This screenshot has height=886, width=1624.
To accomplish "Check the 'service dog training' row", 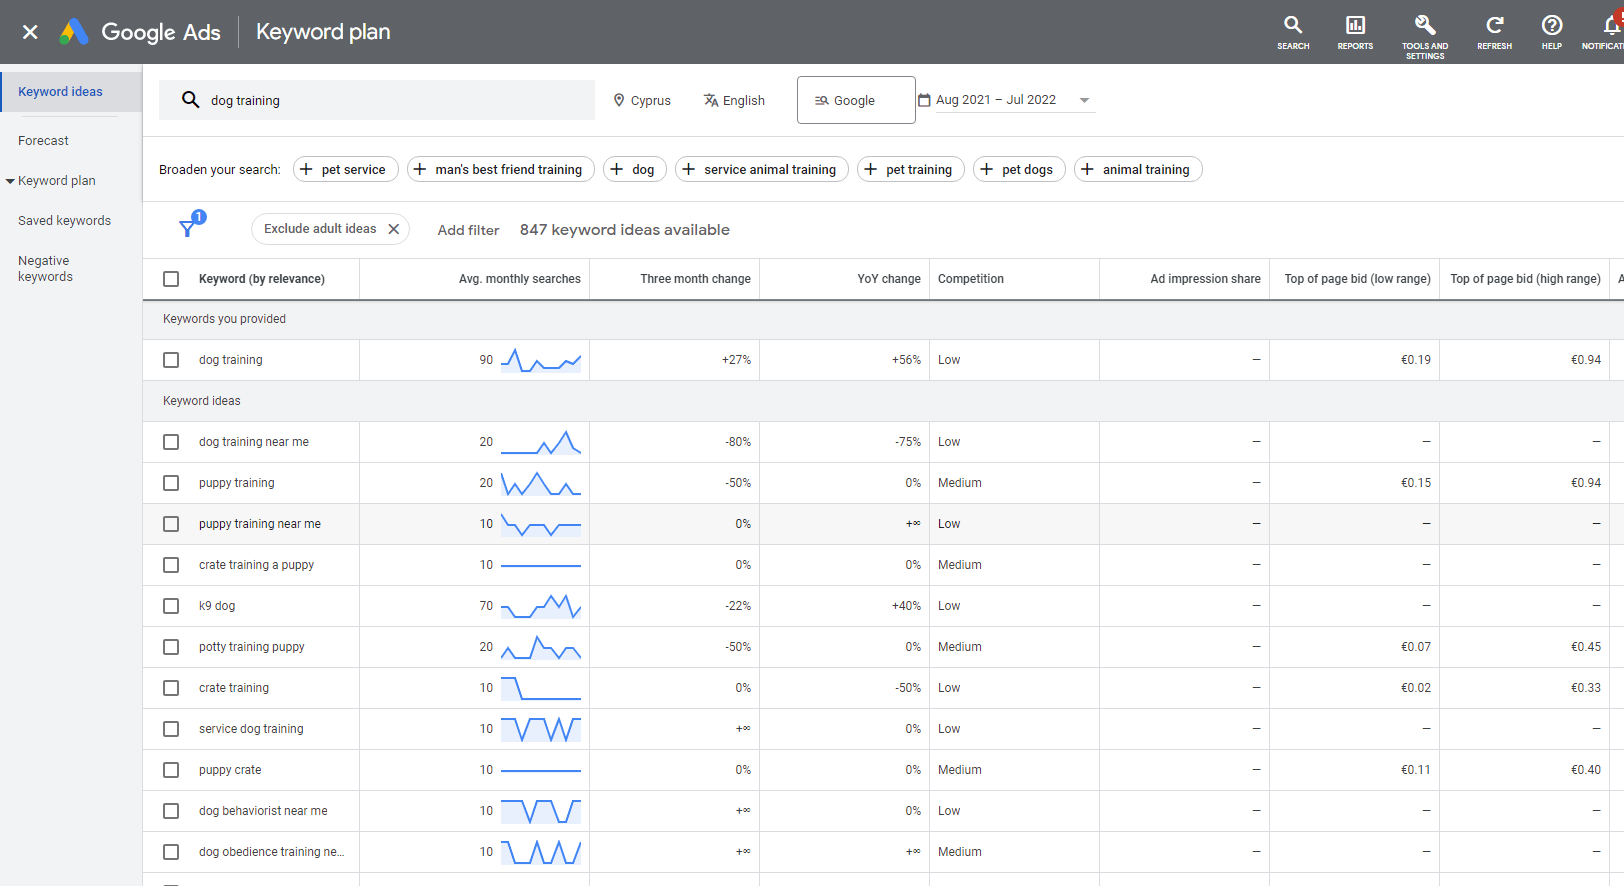I will click(x=171, y=729).
